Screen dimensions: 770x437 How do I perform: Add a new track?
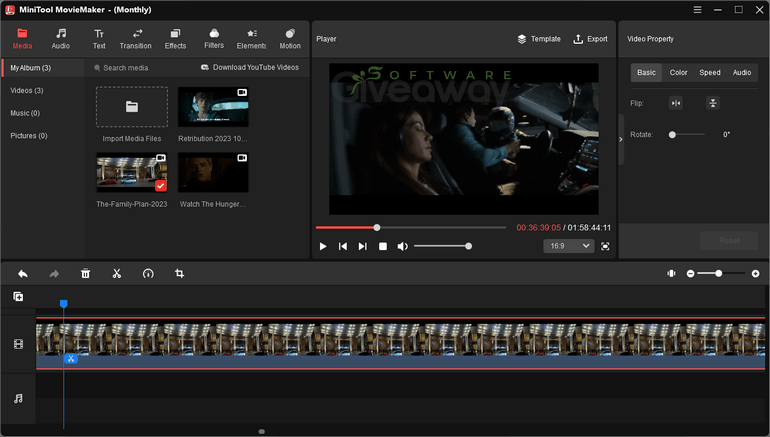click(18, 296)
